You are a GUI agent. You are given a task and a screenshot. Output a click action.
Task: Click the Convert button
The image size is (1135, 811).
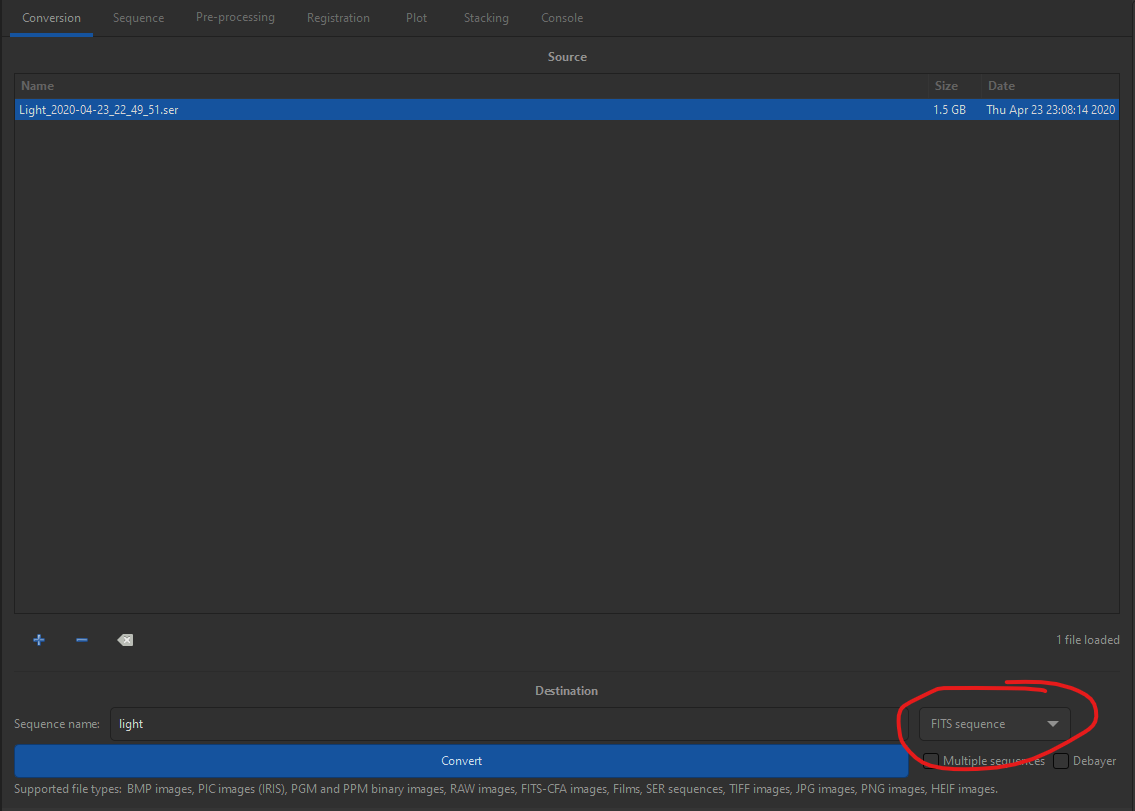pos(461,761)
